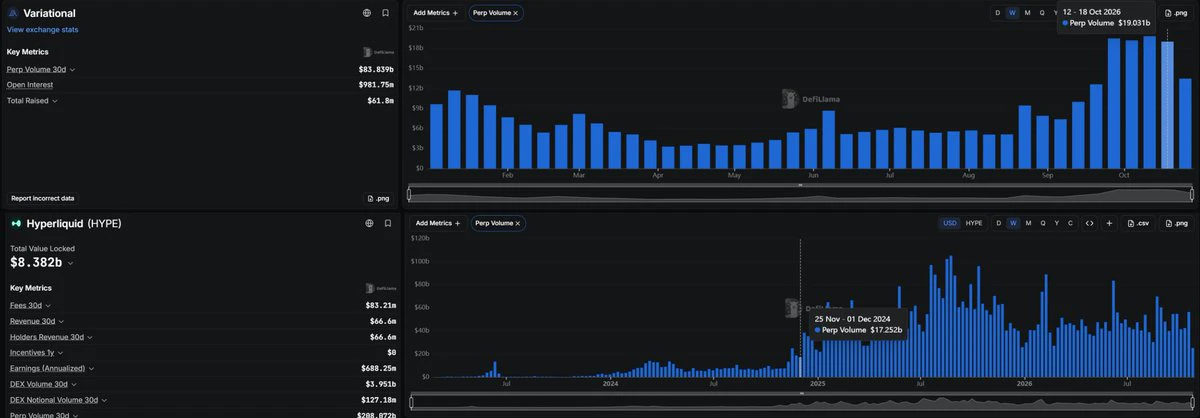Expand Total Raised metric row
Viewport: 1200px width, 418px height.
(54, 101)
